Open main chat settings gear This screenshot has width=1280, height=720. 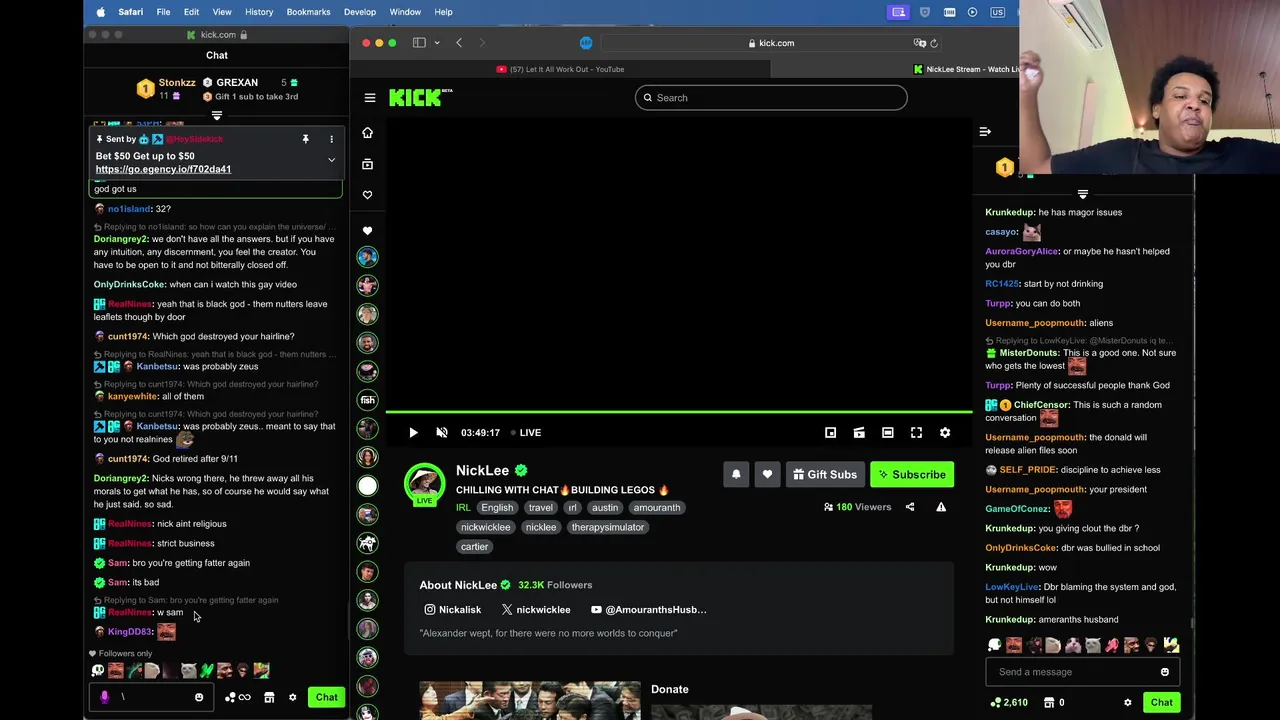(x=1128, y=702)
